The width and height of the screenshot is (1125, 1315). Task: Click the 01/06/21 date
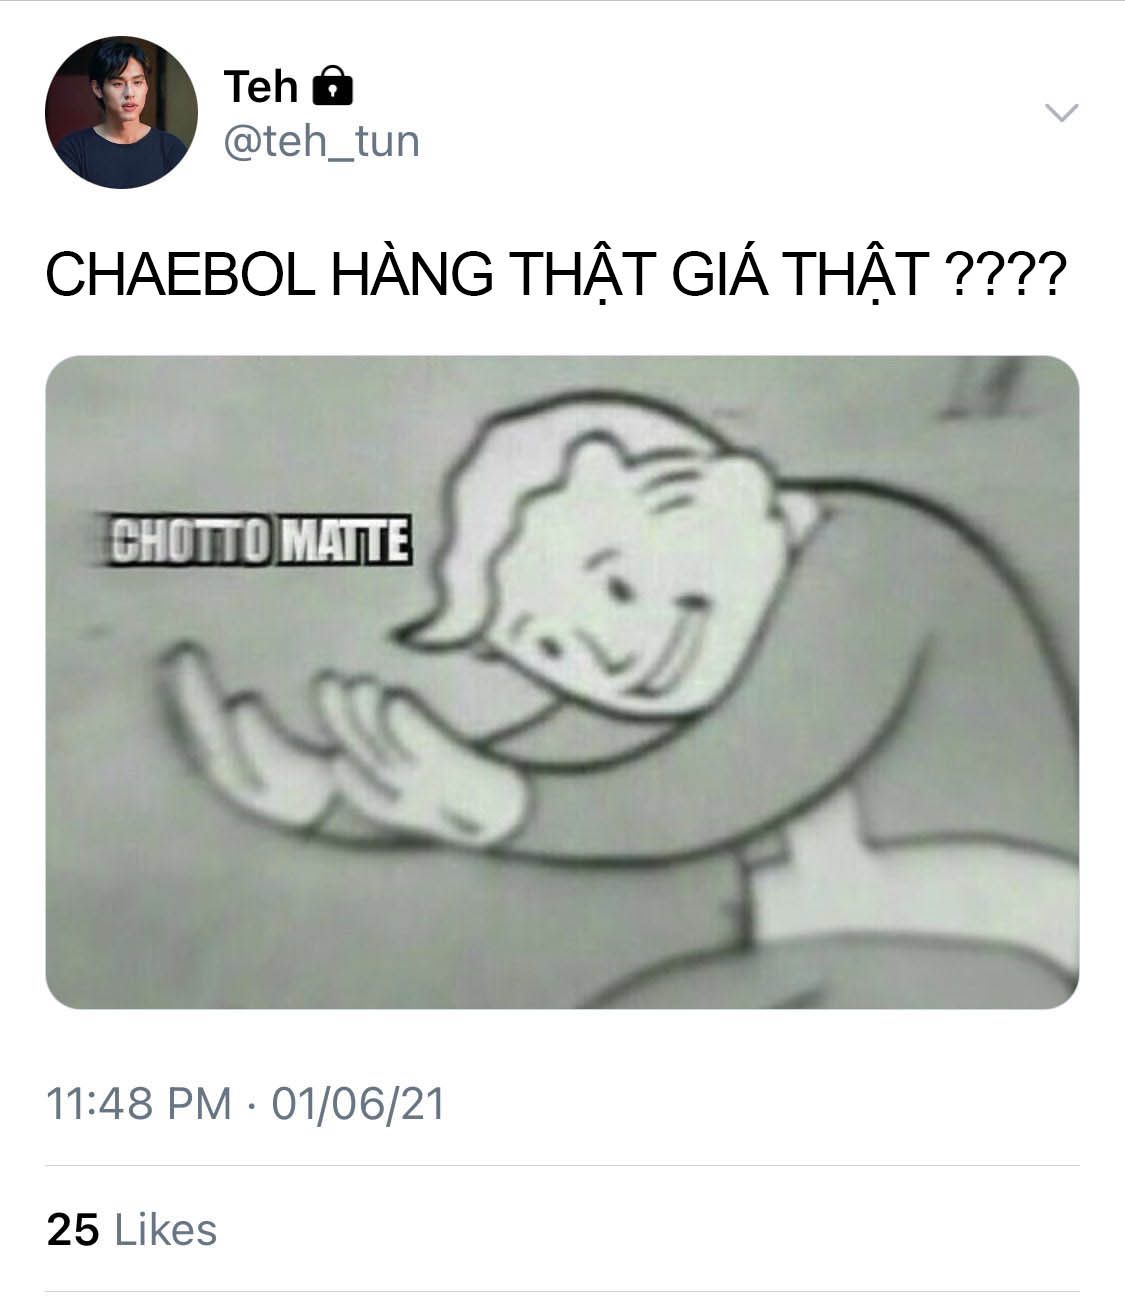[x=358, y=1105]
